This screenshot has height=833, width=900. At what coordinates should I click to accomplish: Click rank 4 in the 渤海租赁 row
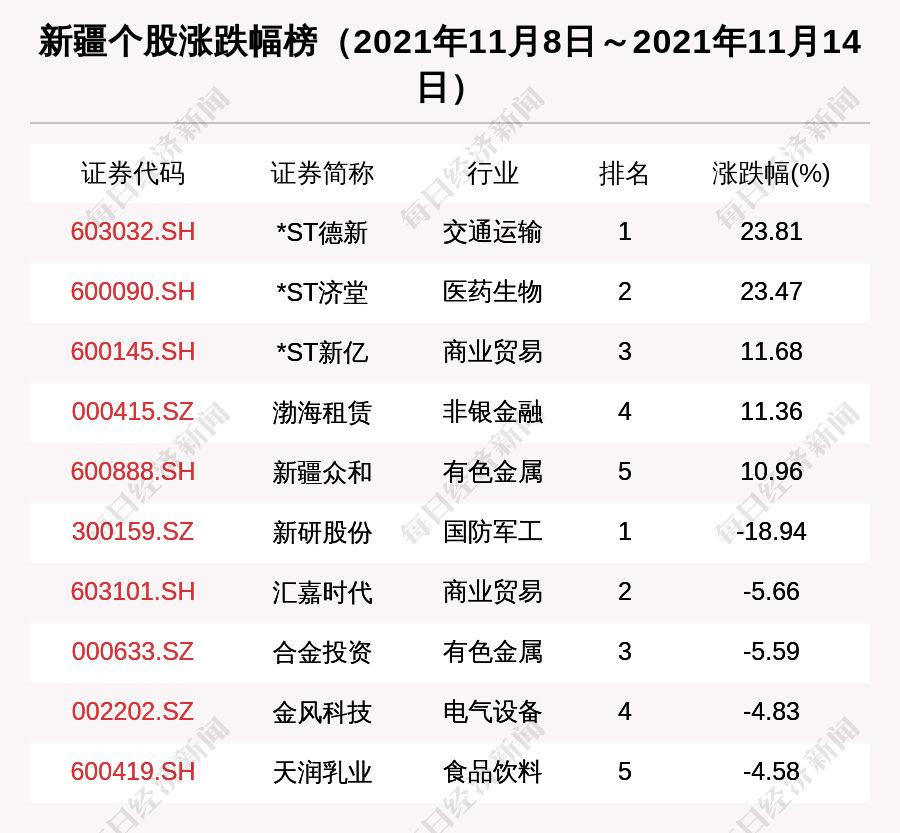624,412
